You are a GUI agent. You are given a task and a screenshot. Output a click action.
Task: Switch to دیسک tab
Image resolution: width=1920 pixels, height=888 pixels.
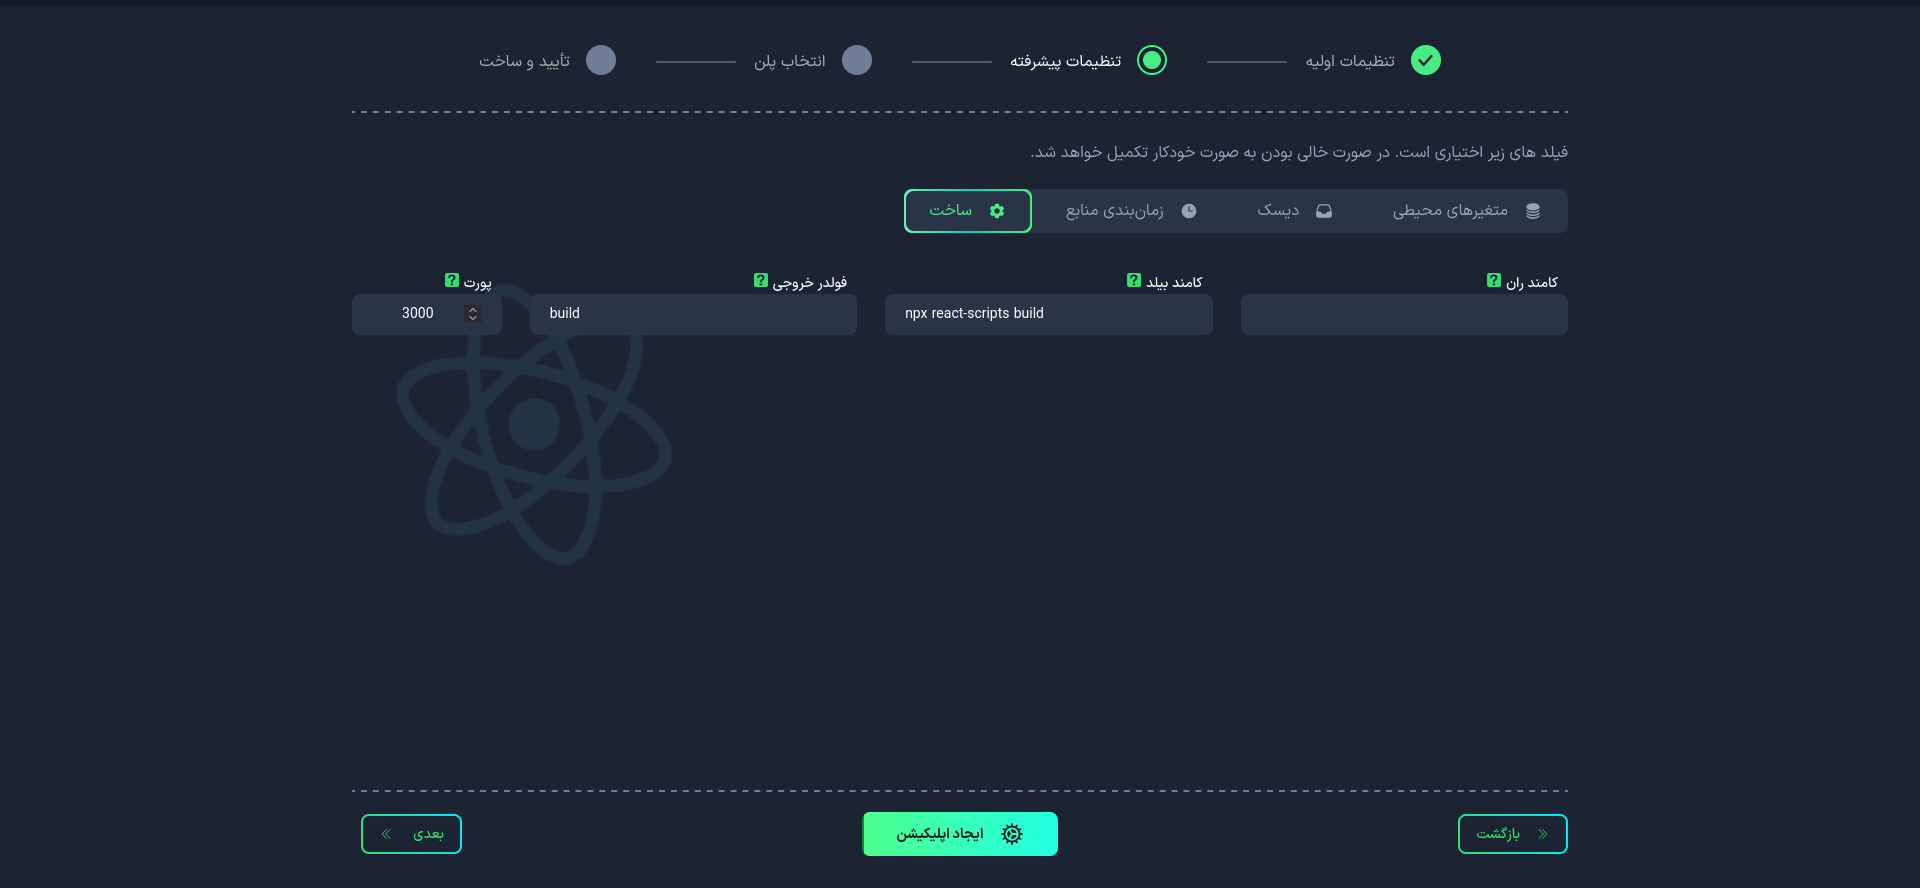point(1295,211)
